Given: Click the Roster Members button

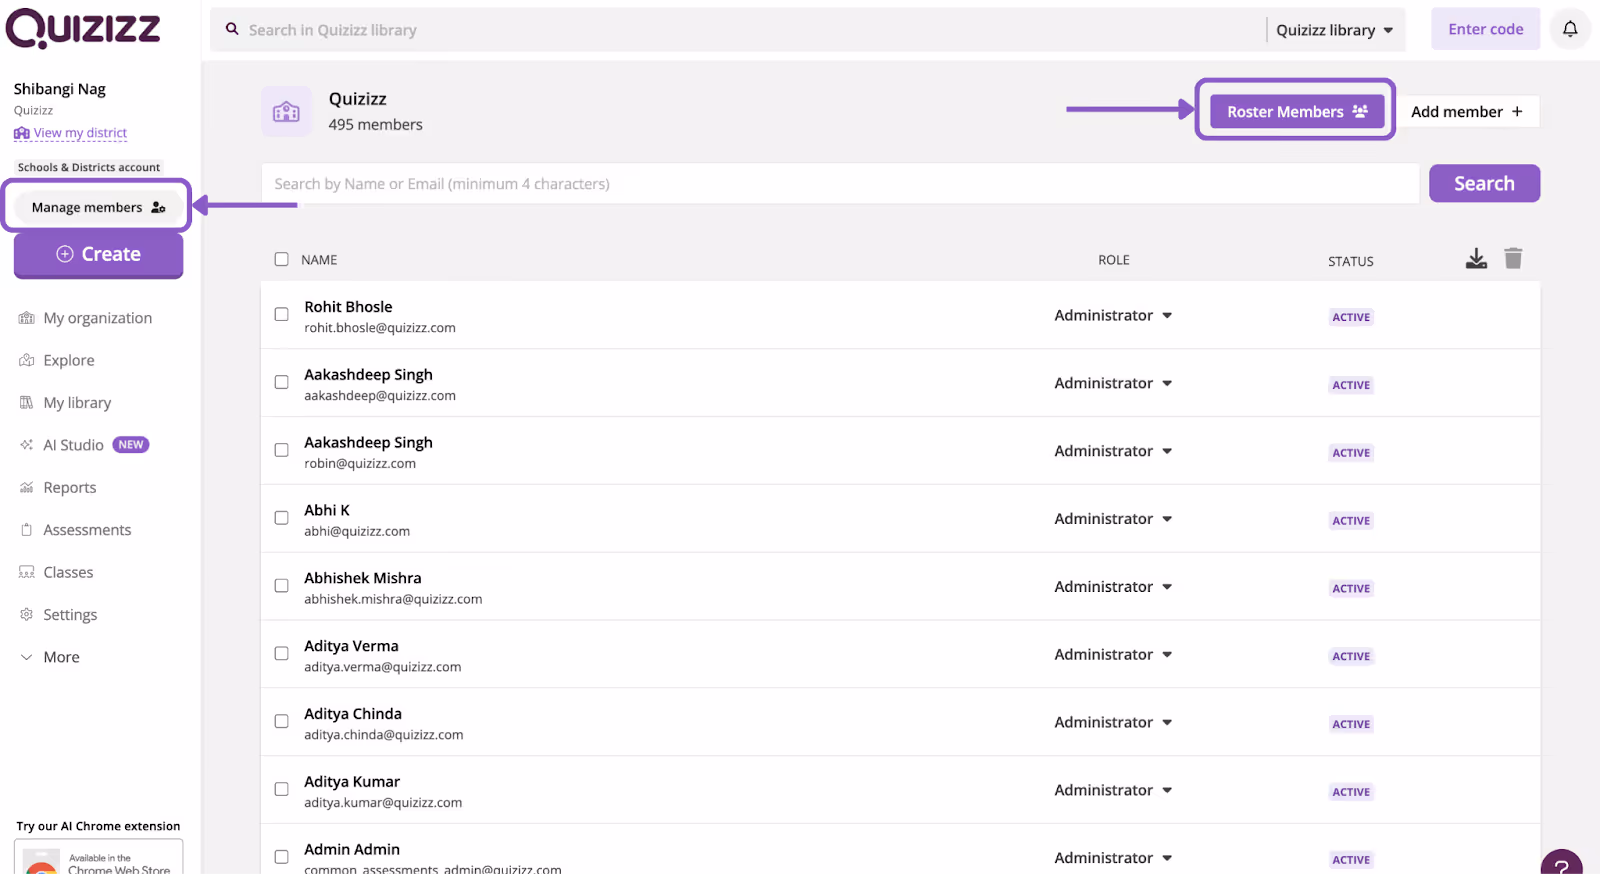Looking at the screenshot, I should [1297, 111].
